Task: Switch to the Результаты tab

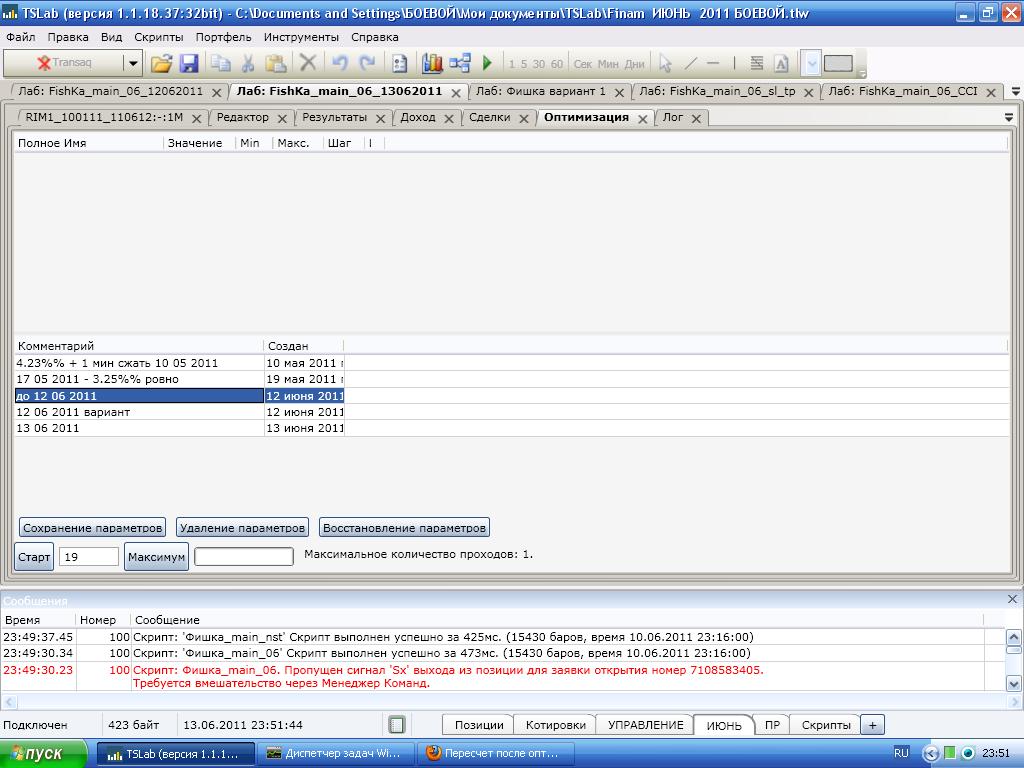Action: [x=334, y=117]
